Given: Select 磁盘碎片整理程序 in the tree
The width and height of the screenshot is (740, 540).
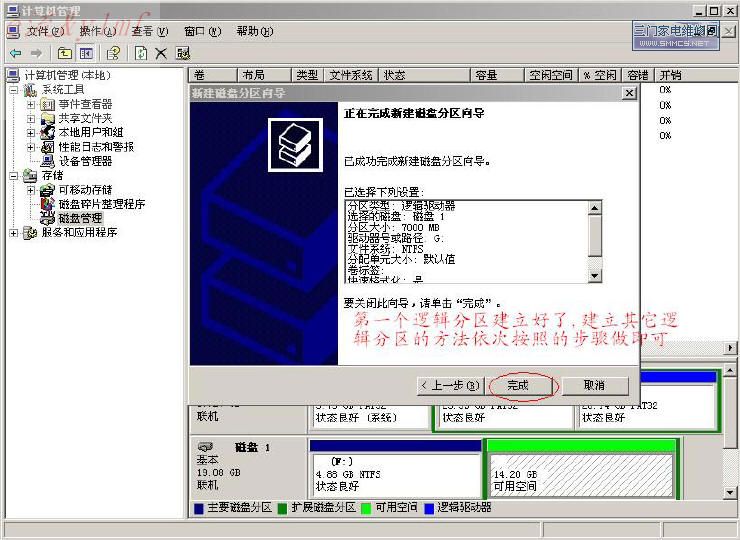Looking at the screenshot, I should pyautogui.click(x=101, y=204).
